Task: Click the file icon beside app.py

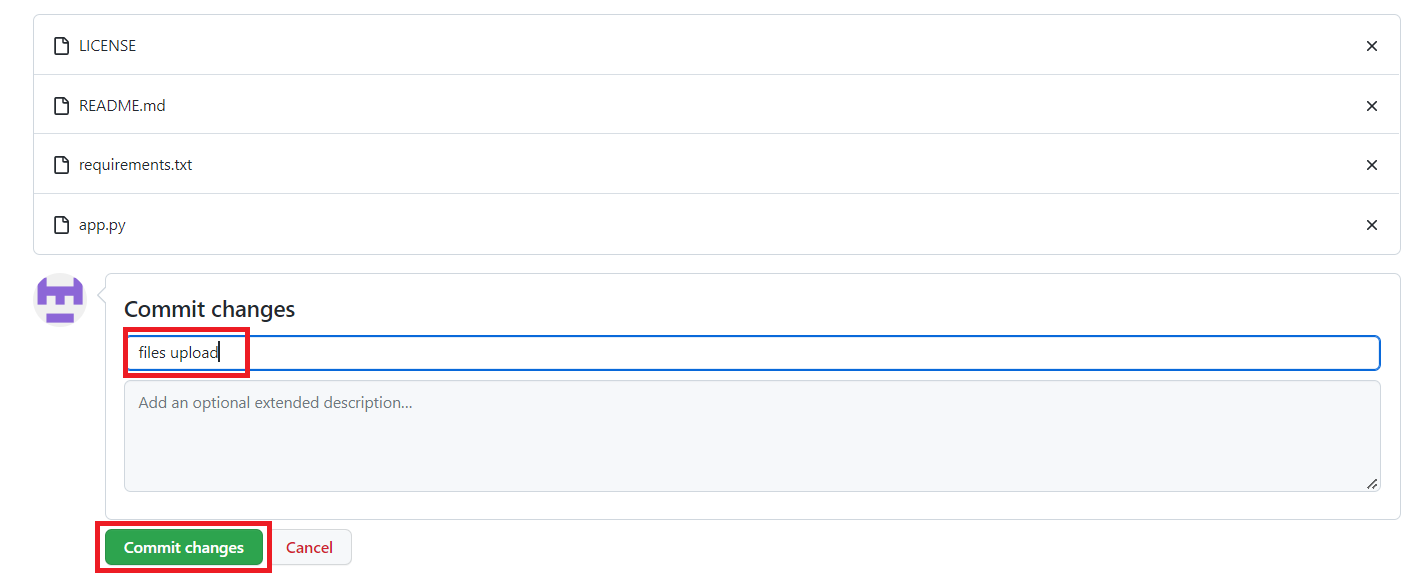Action: tap(61, 225)
